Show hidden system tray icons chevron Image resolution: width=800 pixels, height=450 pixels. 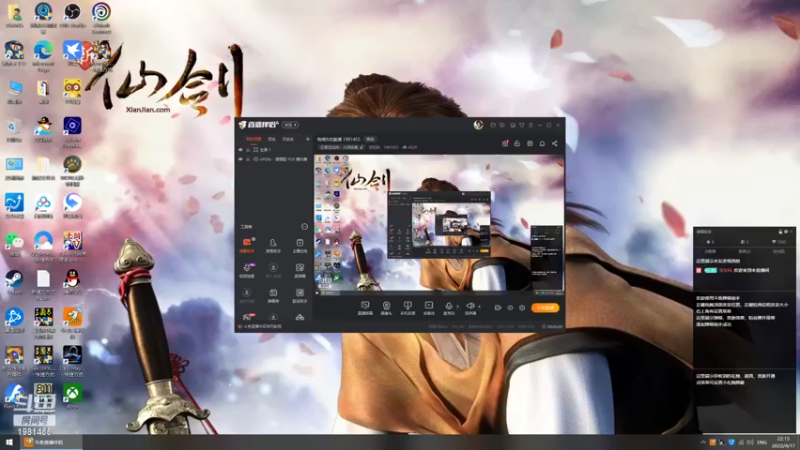tap(703, 442)
